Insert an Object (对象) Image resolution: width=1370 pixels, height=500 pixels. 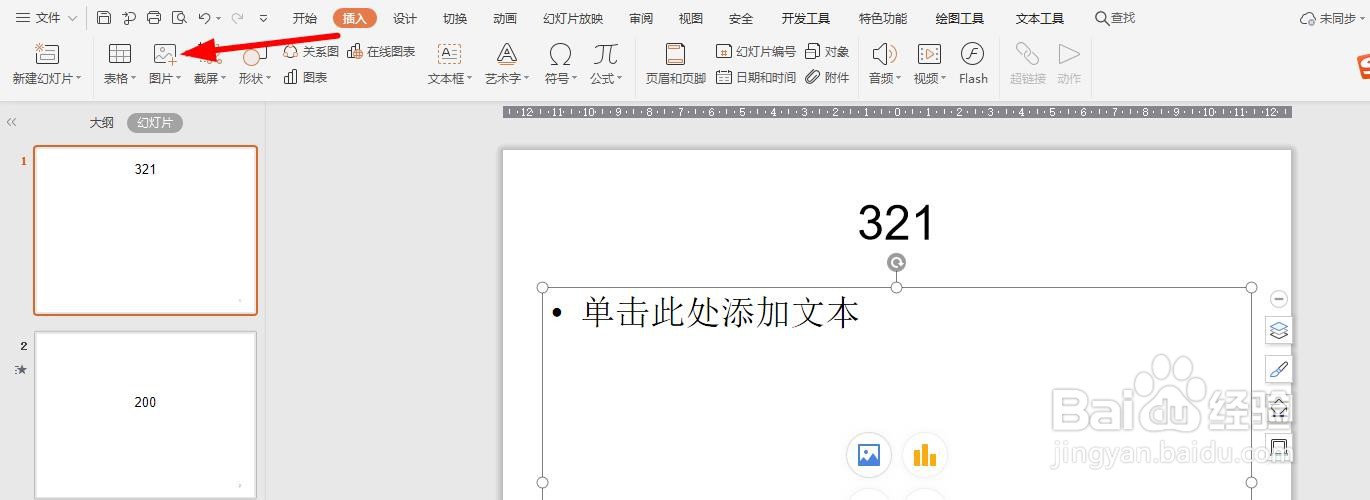point(827,51)
